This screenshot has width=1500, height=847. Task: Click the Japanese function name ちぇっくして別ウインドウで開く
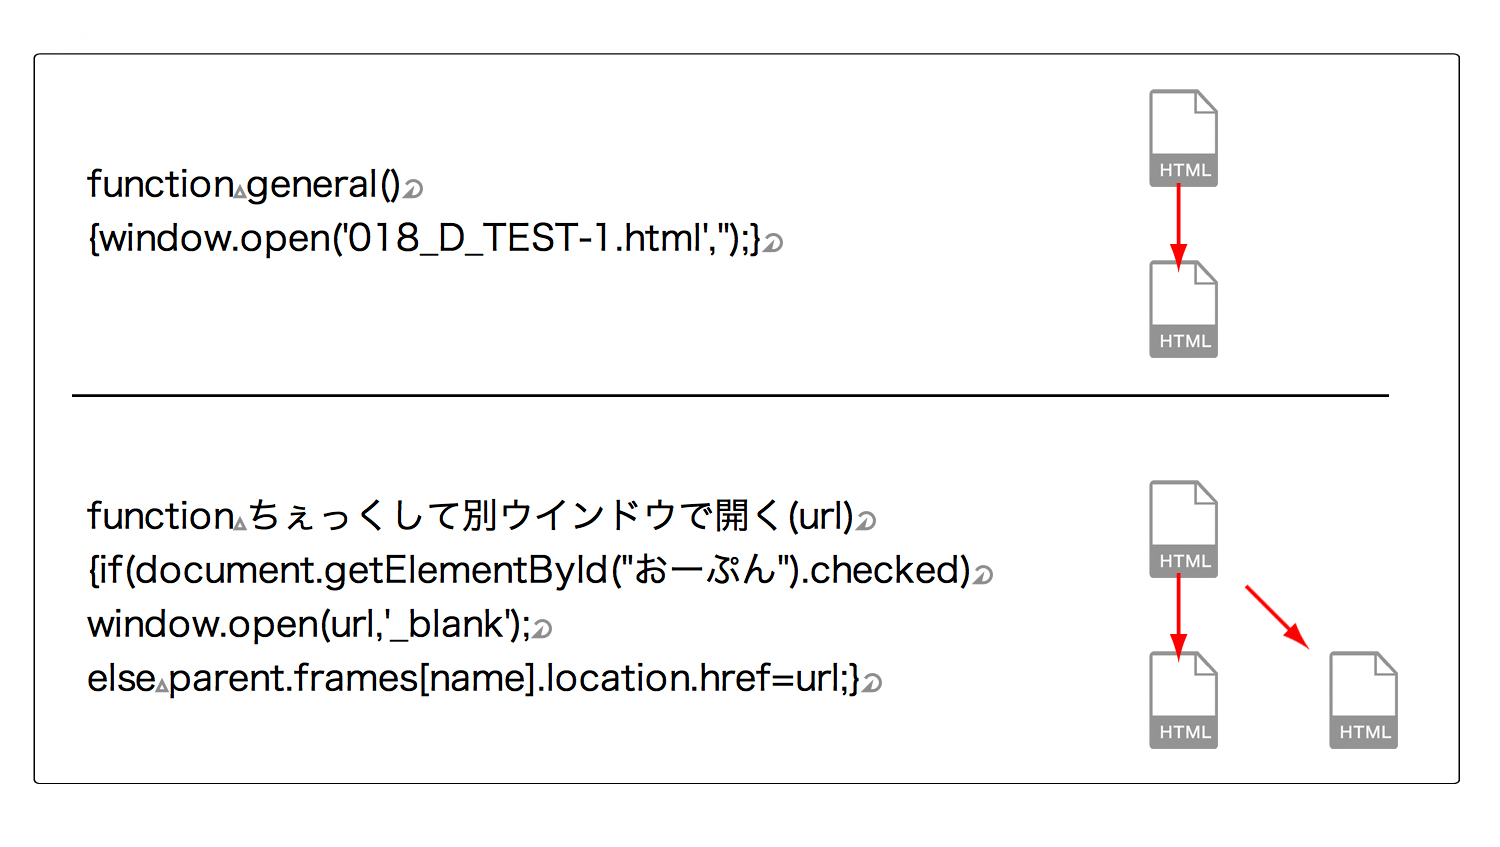(513, 516)
